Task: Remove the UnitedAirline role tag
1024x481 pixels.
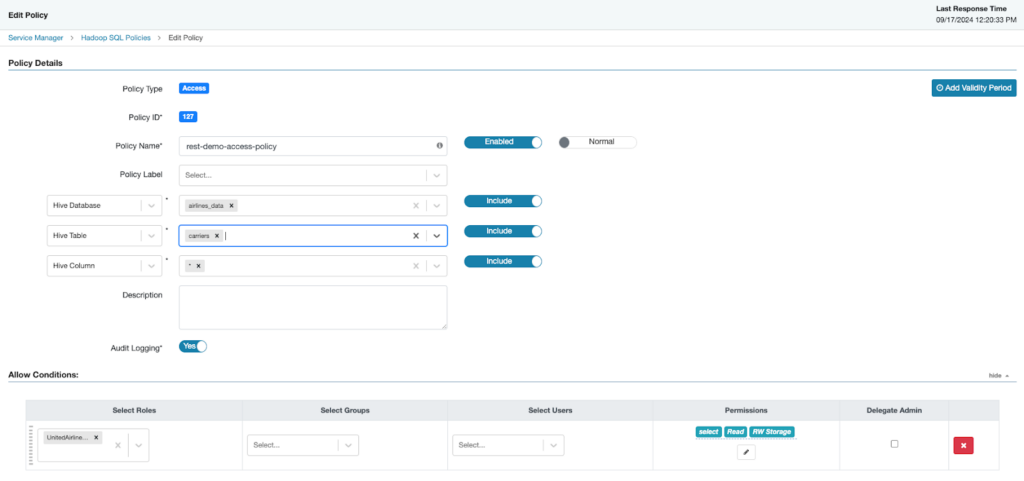Action: coord(96,438)
